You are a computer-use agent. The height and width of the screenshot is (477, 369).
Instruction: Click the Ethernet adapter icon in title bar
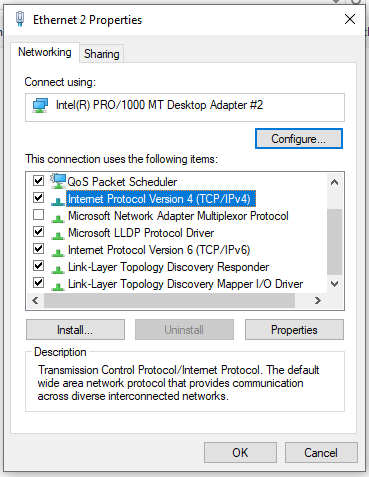coord(20,19)
